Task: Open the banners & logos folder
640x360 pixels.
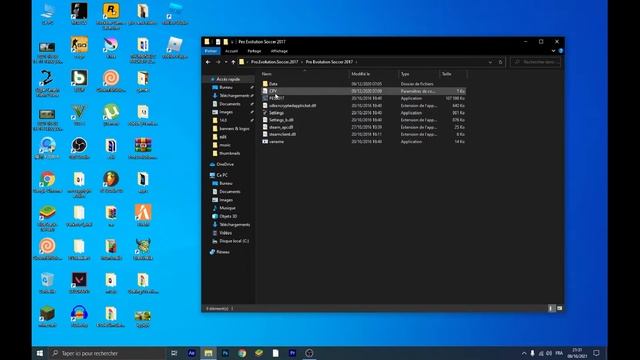Action: click(x=234, y=129)
